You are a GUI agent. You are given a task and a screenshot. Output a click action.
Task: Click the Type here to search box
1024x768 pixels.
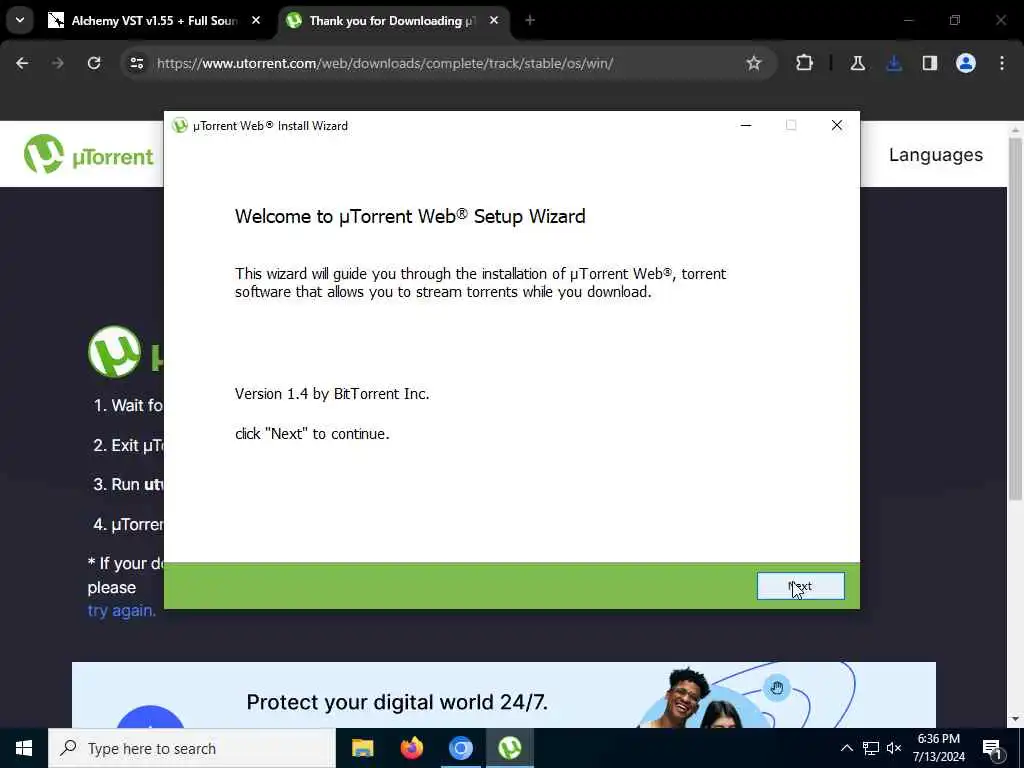192,748
